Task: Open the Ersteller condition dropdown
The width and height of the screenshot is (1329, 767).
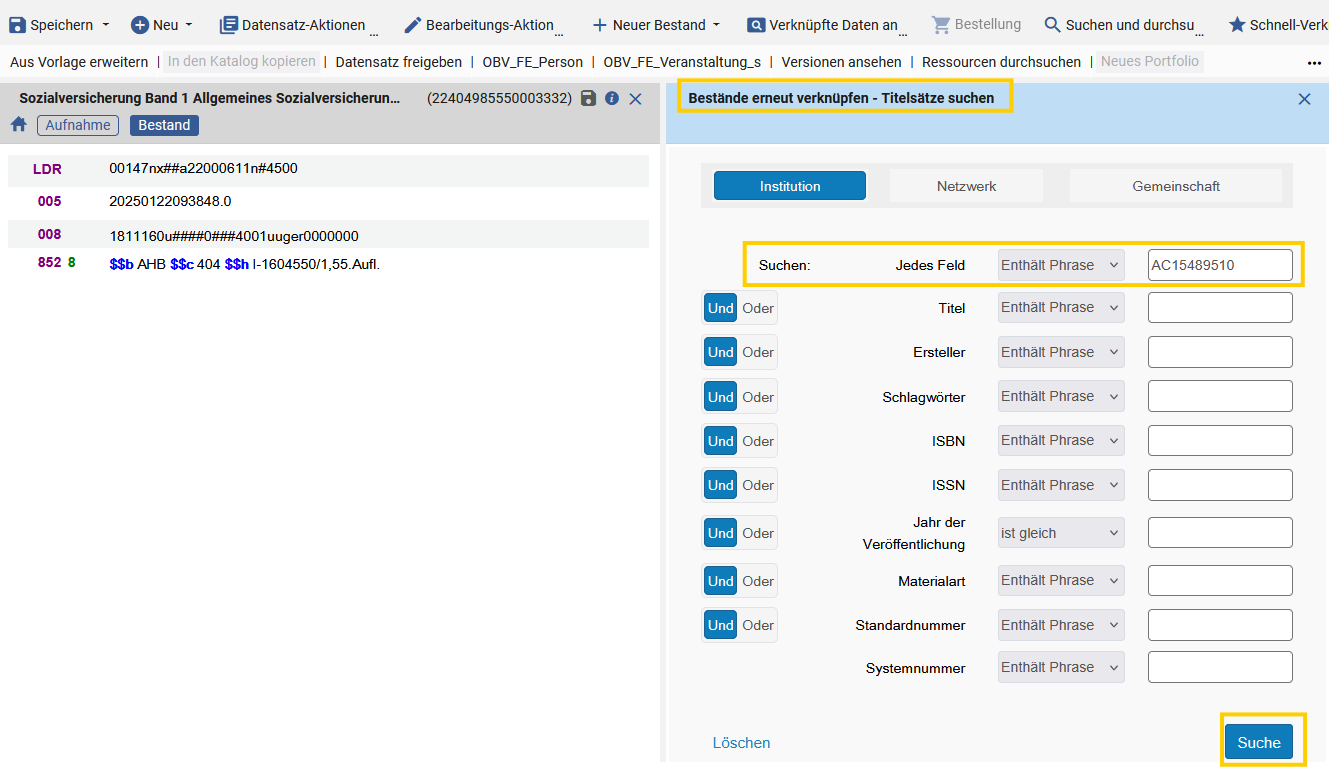Action: point(1061,352)
